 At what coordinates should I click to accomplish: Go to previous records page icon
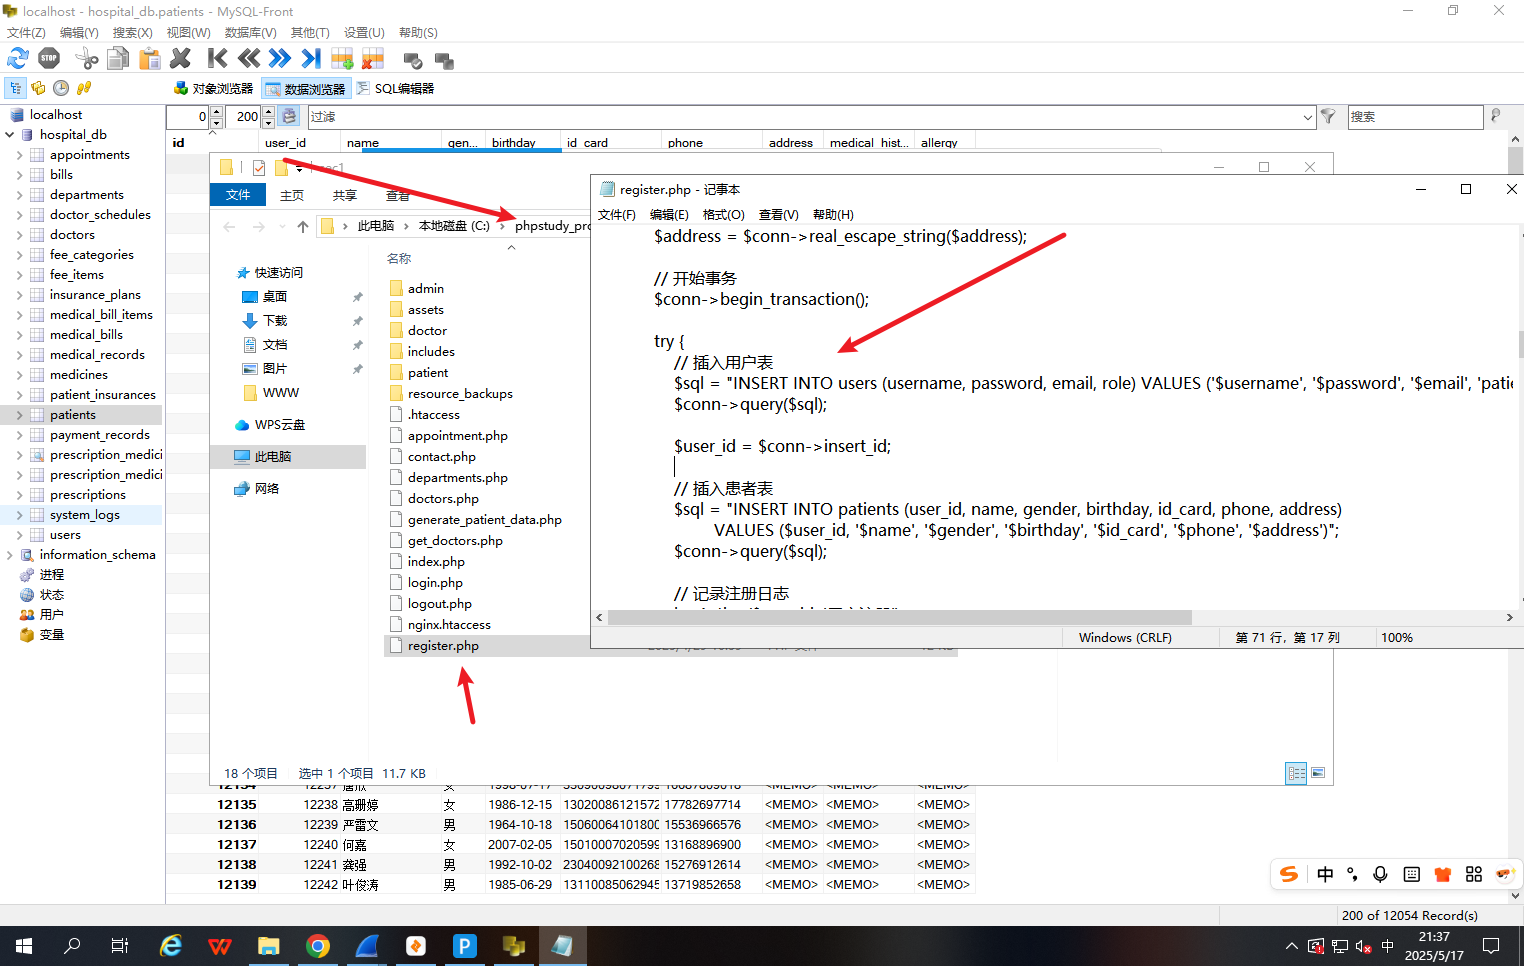click(249, 59)
